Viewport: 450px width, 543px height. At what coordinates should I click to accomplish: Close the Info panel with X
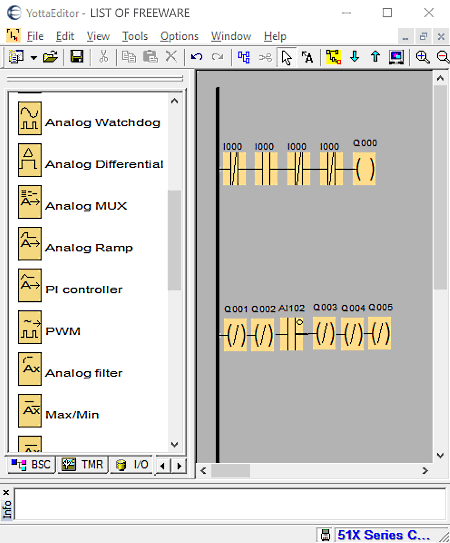point(6,492)
